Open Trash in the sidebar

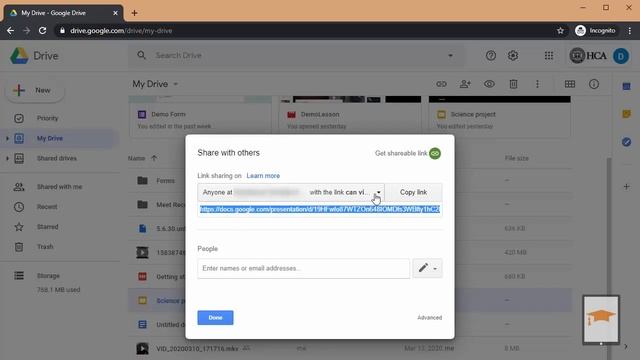45,247
